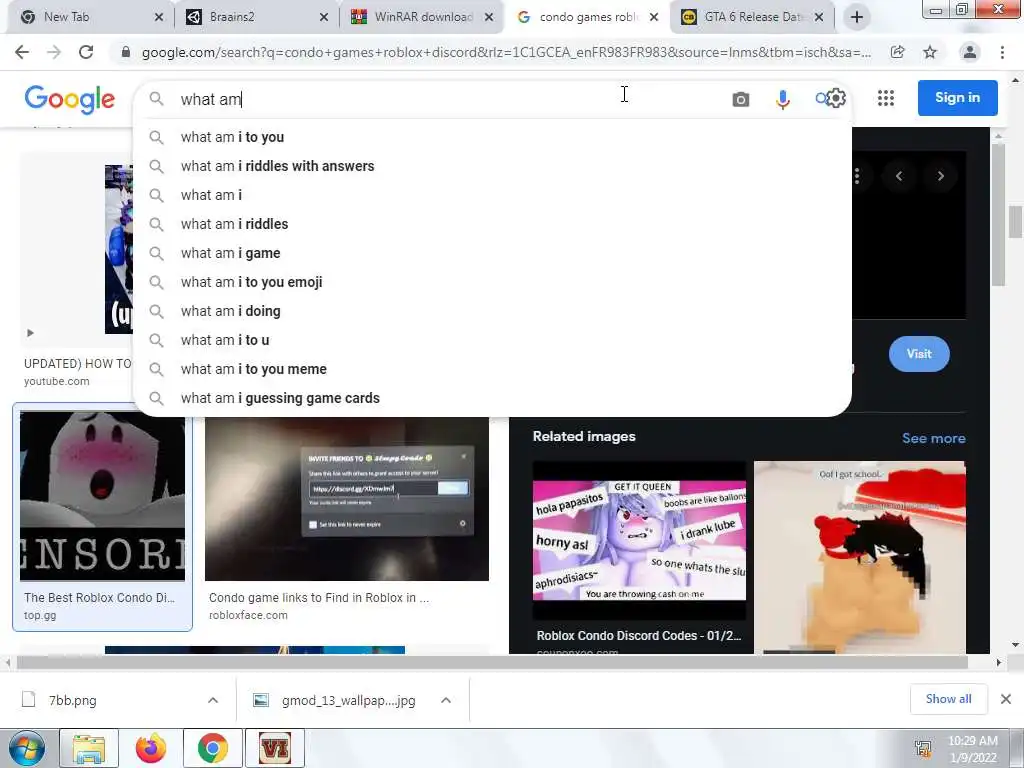Choose the plain 'what am i' suggestion

click(x=492, y=195)
